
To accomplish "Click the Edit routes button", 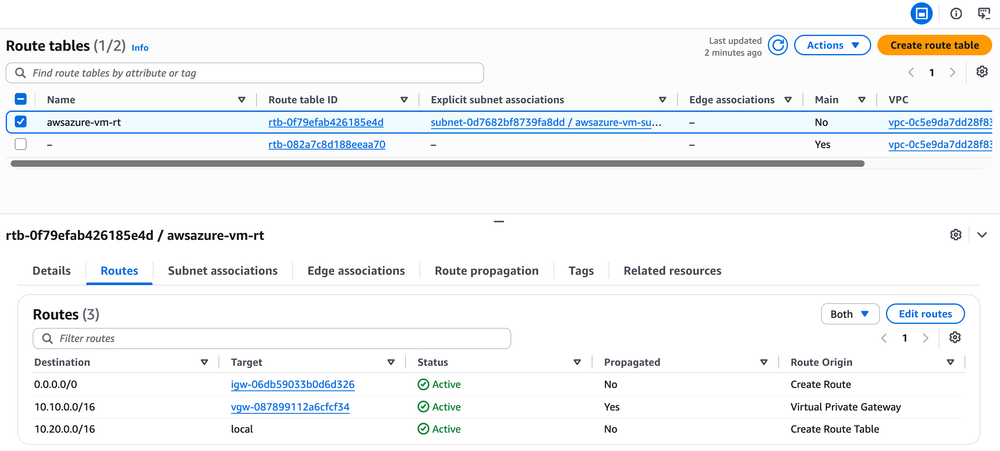I will [925, 314].
